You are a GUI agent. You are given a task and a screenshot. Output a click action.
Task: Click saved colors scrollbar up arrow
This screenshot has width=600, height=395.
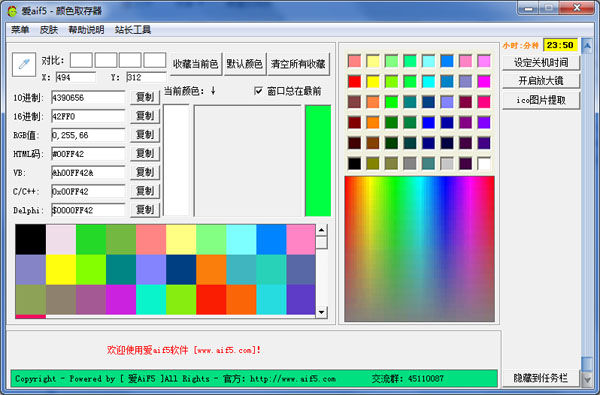(321, 230)
